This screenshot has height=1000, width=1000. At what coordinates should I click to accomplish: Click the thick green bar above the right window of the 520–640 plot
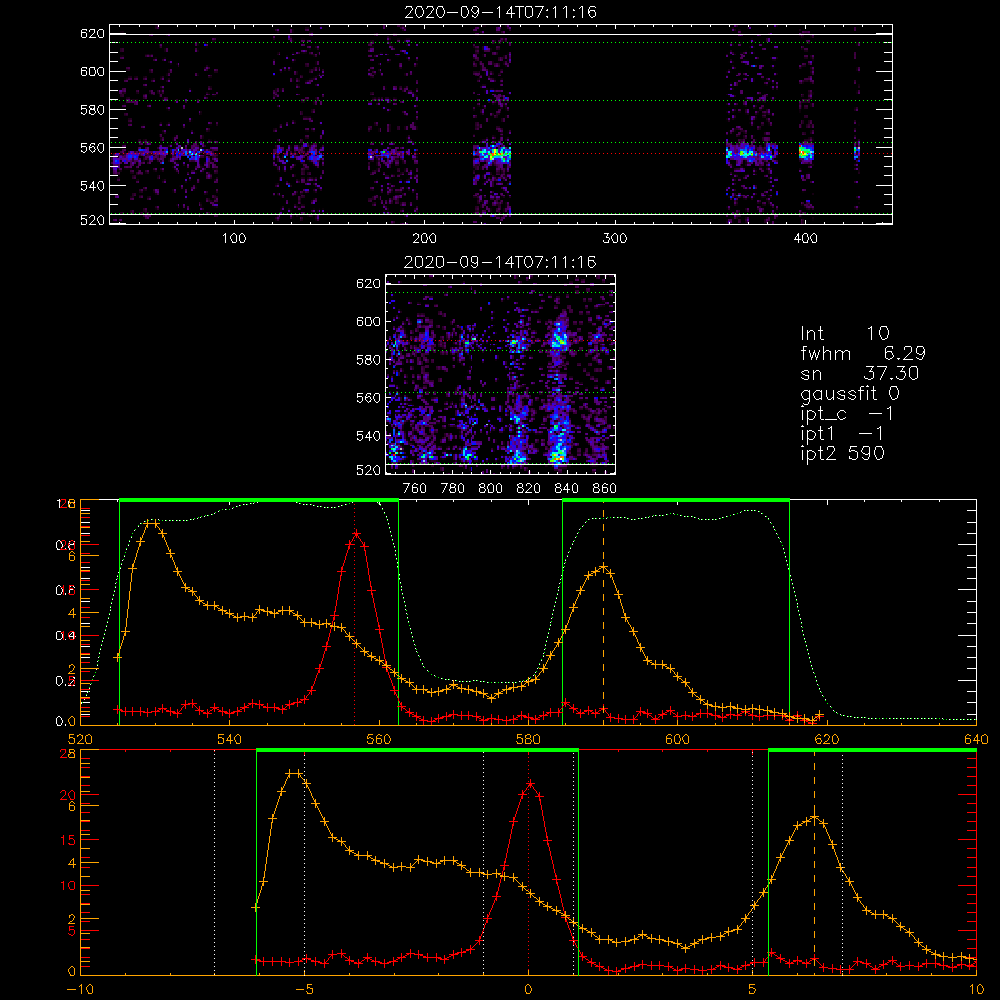point(676,500)
